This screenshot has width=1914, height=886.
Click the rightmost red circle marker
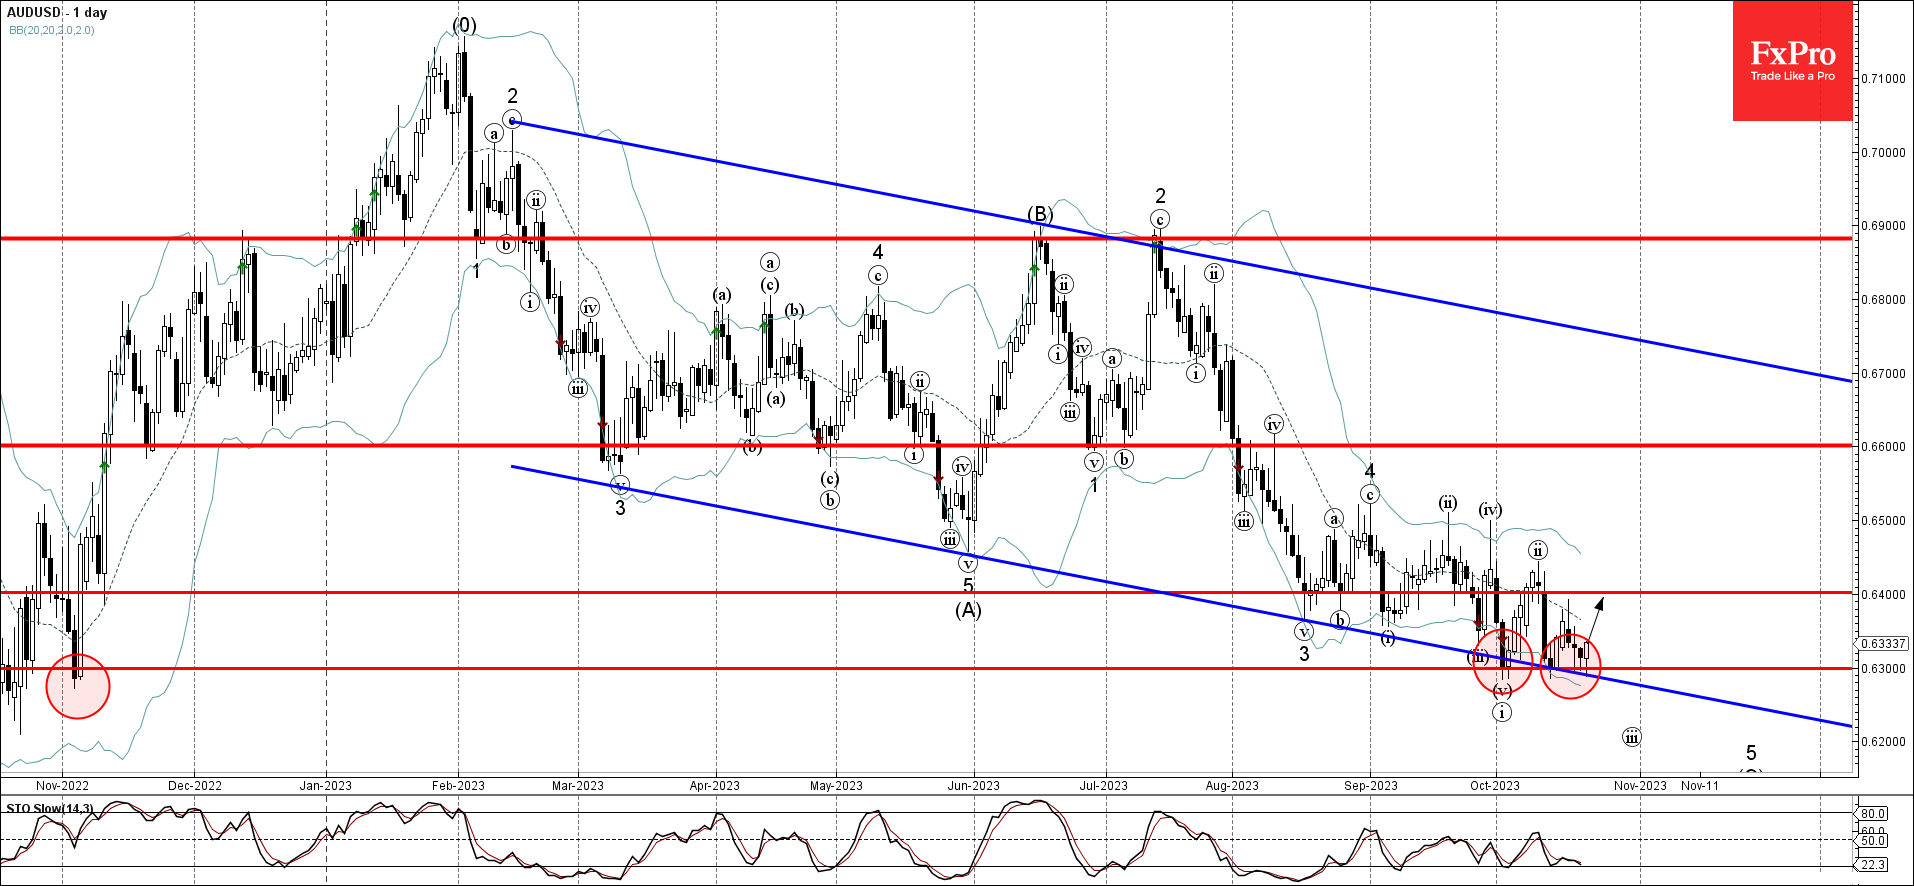pos(1570,666)
